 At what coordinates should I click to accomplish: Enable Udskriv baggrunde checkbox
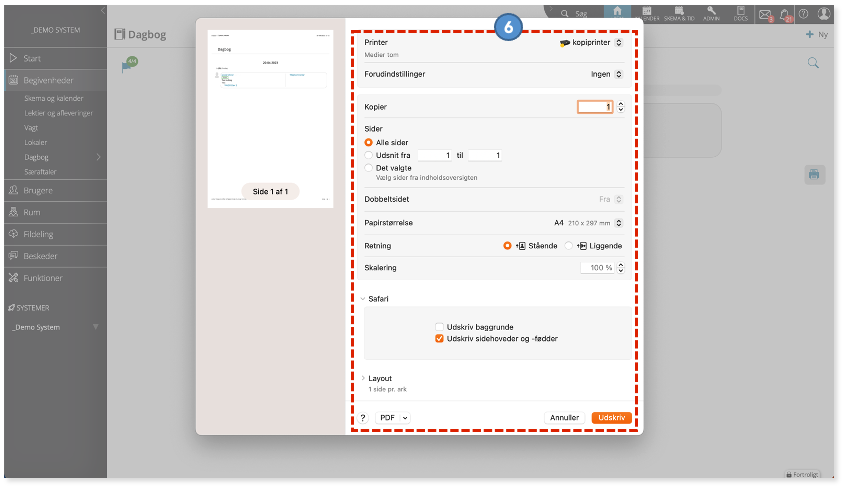click(x=439, y=327)
